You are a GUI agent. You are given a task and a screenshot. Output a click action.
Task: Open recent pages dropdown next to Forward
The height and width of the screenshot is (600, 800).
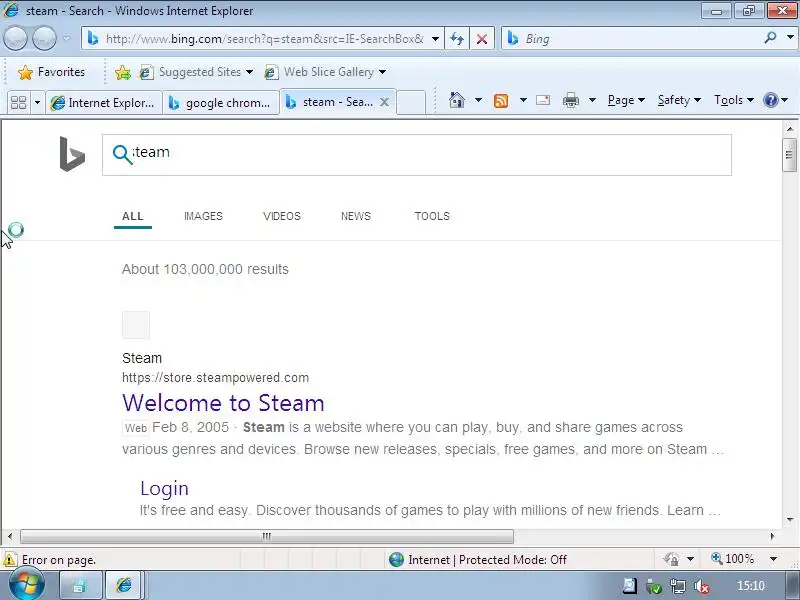click(x=67, y=38)
